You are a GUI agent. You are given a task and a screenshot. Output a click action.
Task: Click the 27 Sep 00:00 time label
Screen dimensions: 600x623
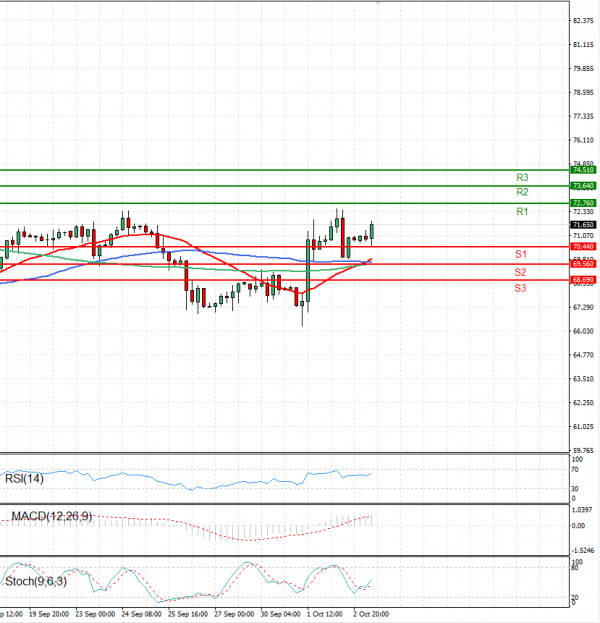coord(234,614)
